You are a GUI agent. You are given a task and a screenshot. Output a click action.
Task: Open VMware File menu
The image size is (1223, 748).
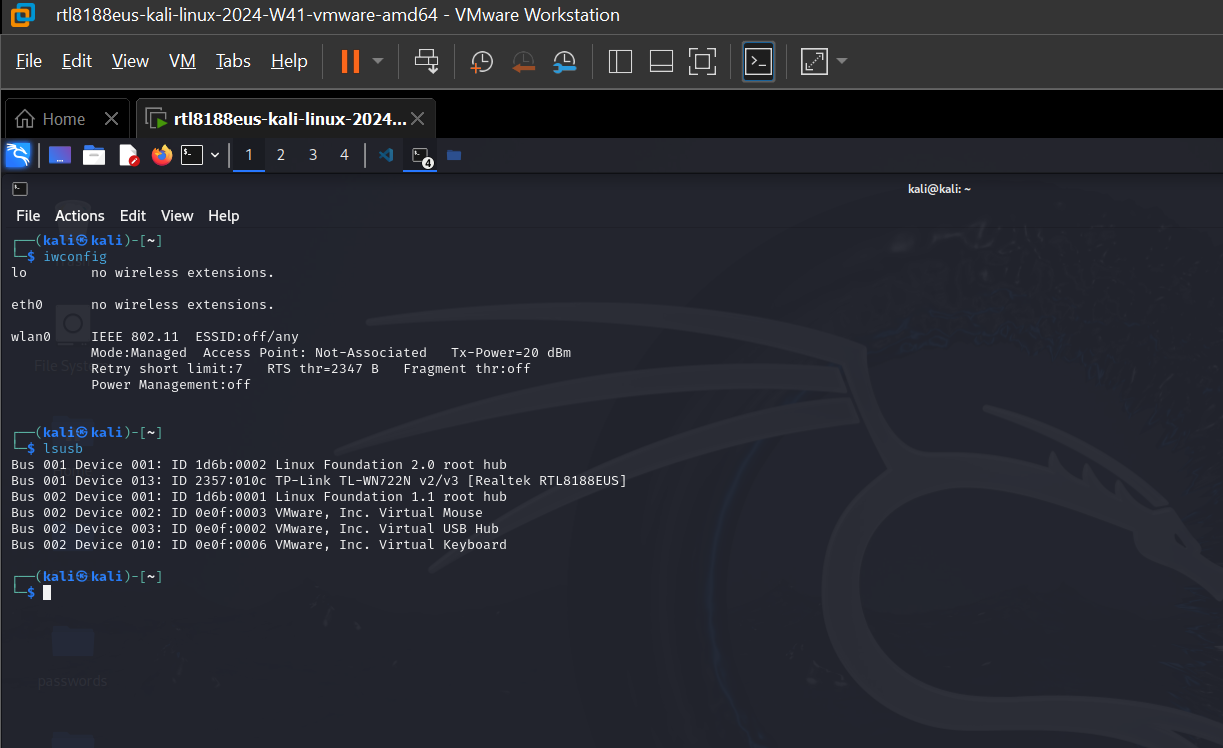click(29, 61)
